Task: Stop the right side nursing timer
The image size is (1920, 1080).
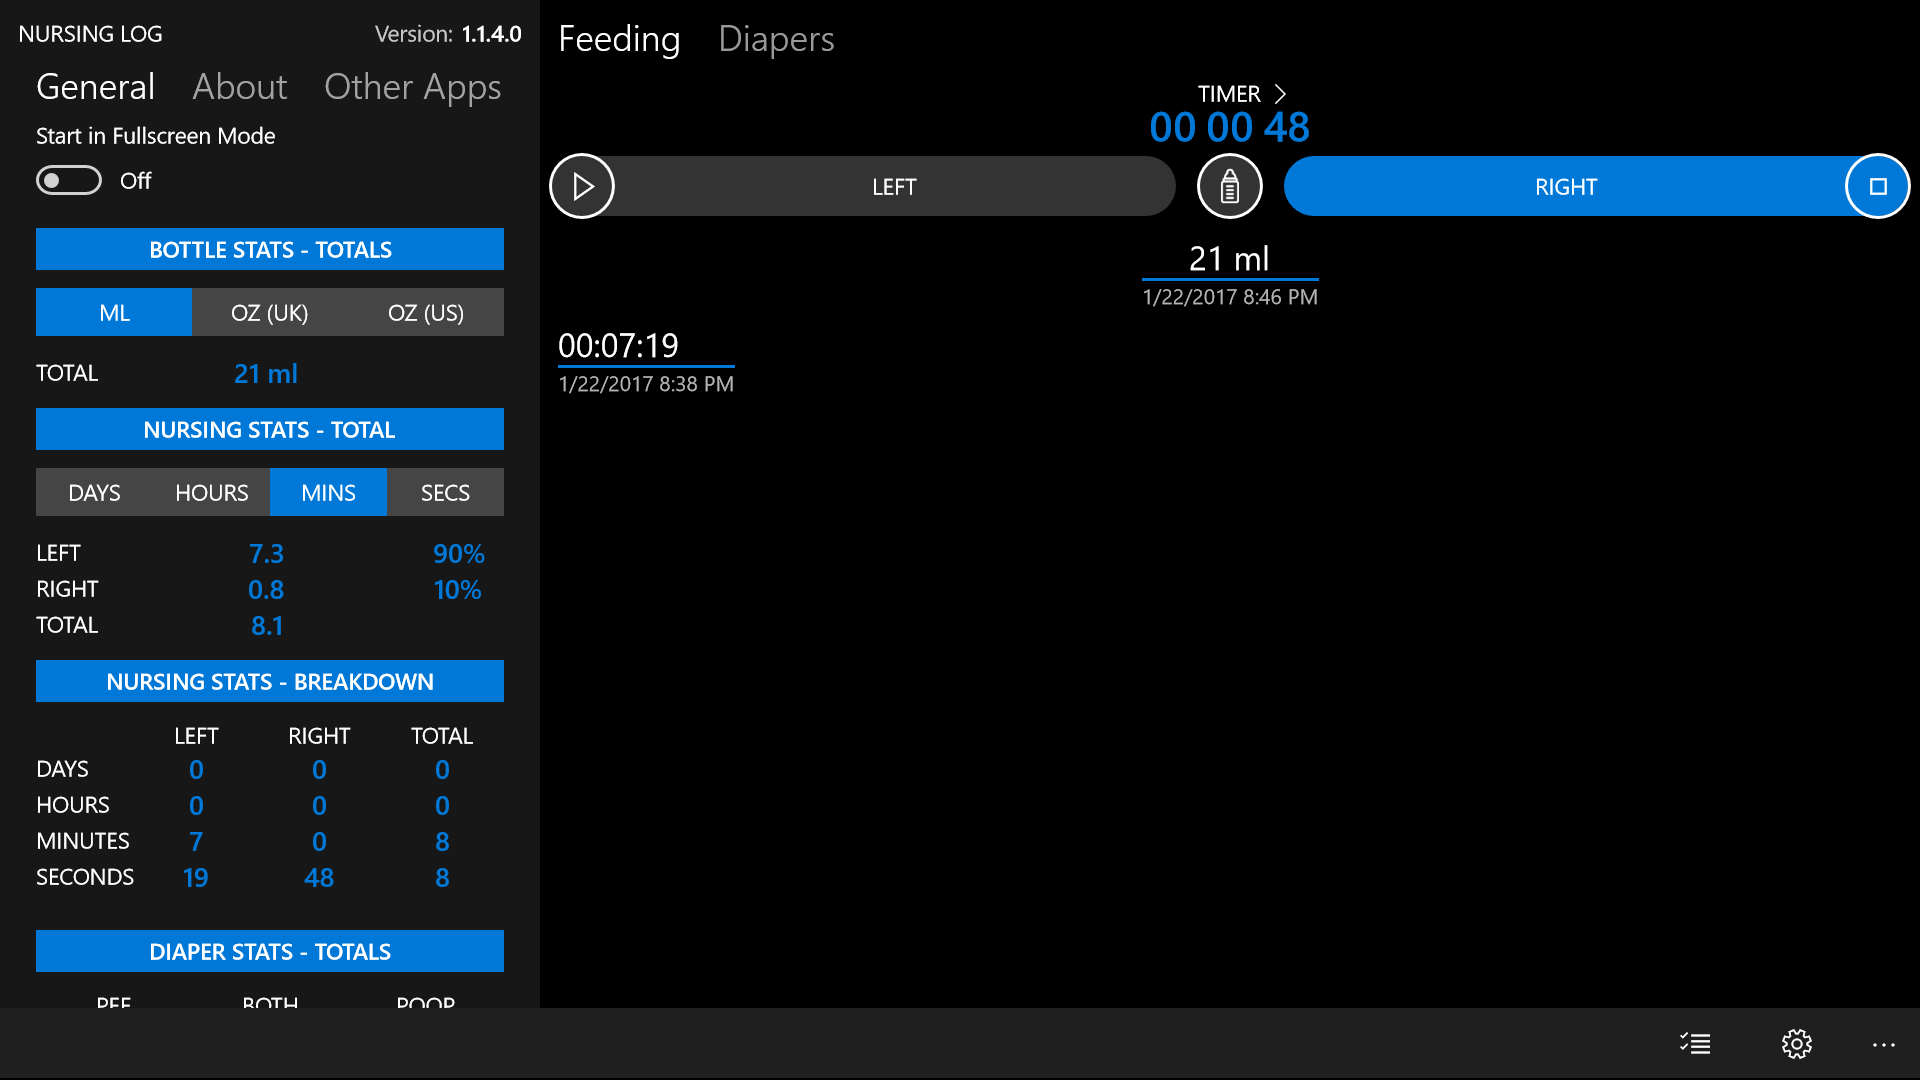Action: (1877, 187)
